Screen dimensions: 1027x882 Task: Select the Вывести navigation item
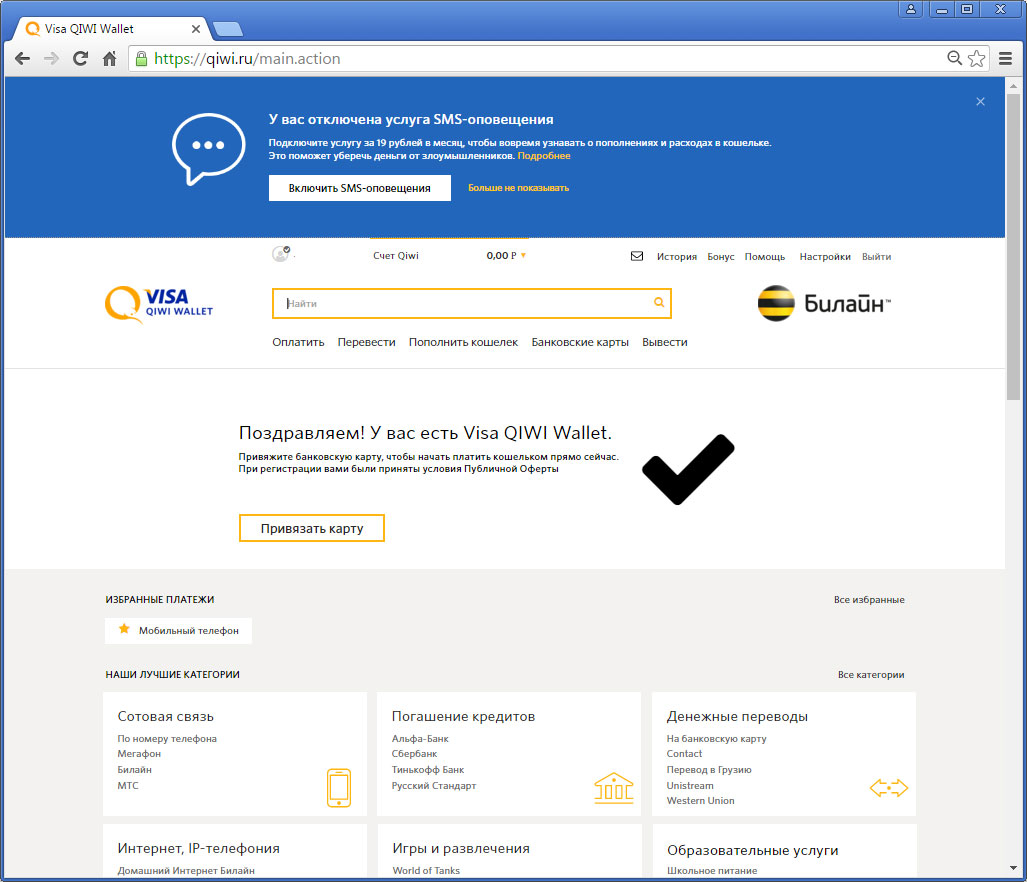(665, 342)
